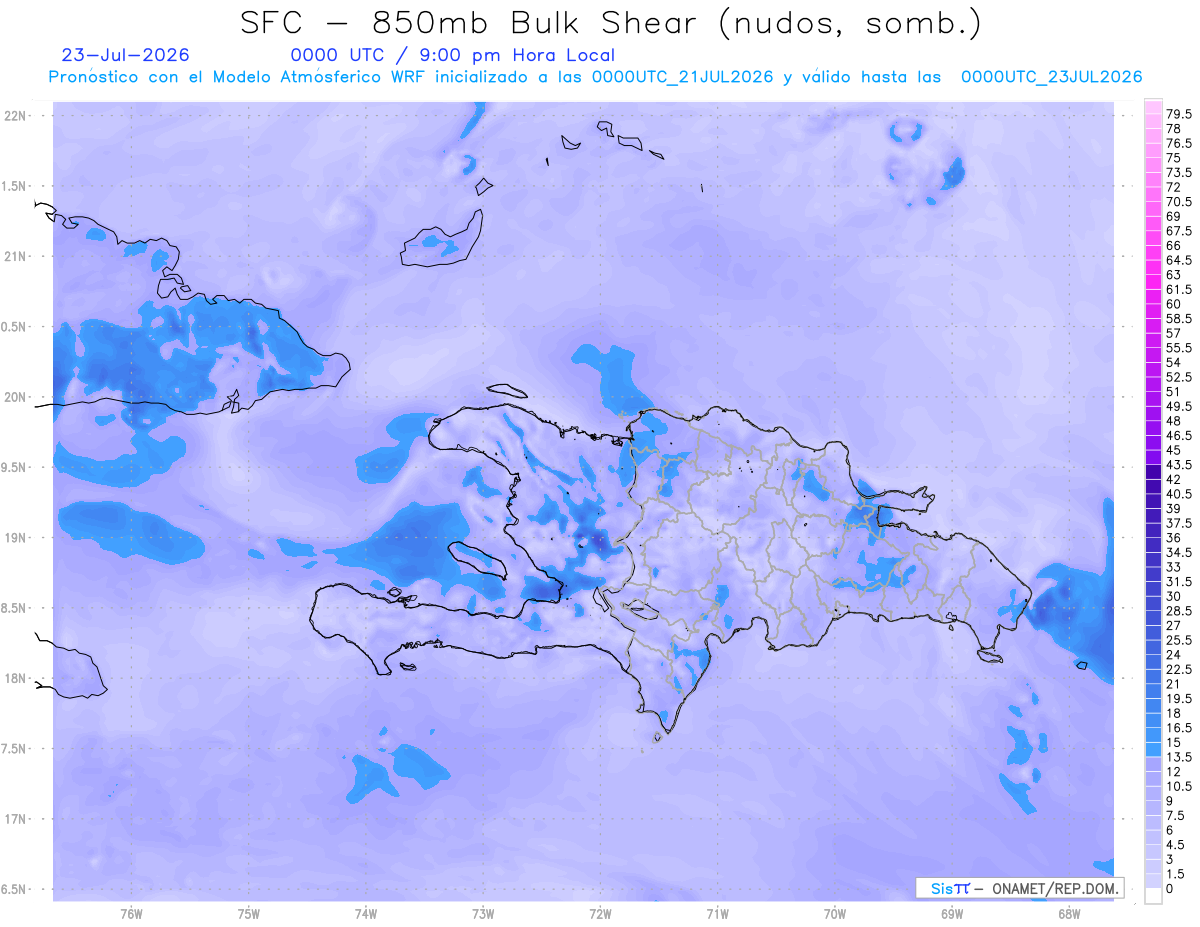Click the dark purple swatch between 42 and 43.5
Image resolution: width=1200 pixels, height=927 pixels.
(1153, 472)
